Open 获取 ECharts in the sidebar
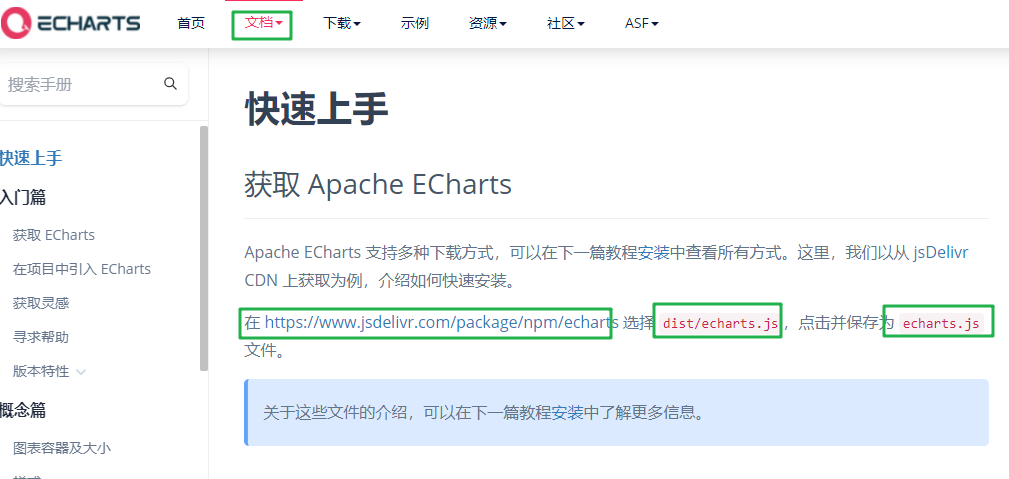This screenshot has height=479, width=1009. [53, 235]
